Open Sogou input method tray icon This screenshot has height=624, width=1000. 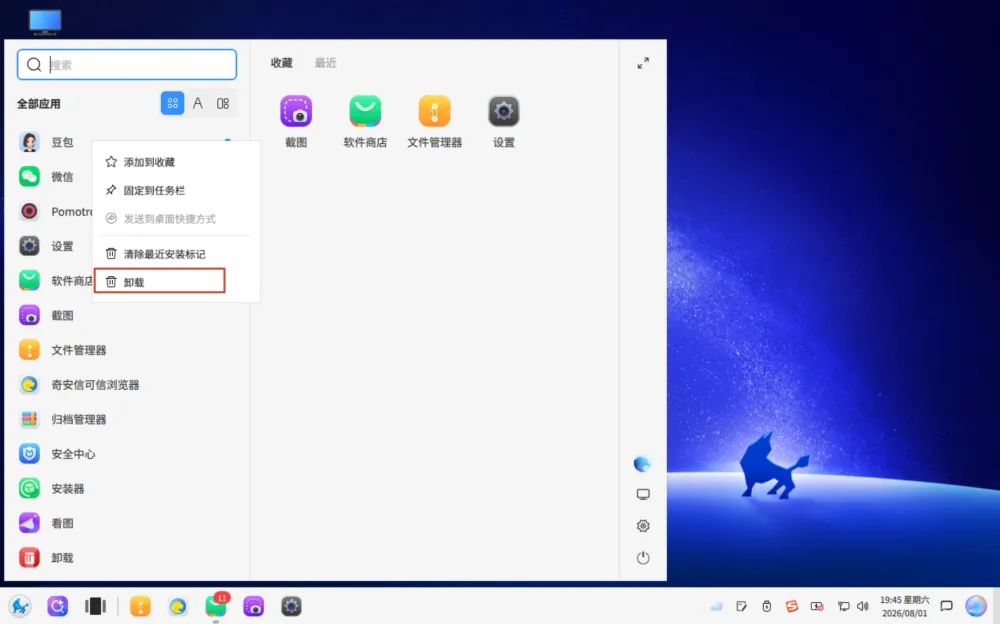[x=791, y=605]
